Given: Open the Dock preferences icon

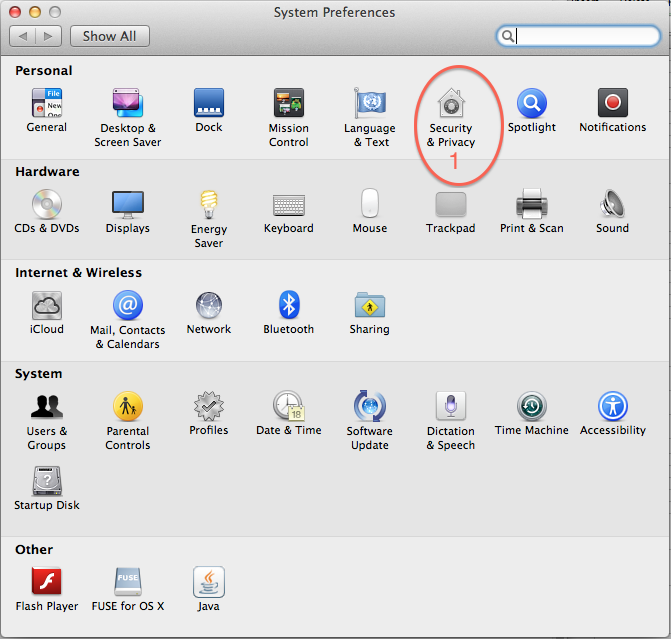Looking at the screenshot, I should 209,103.
